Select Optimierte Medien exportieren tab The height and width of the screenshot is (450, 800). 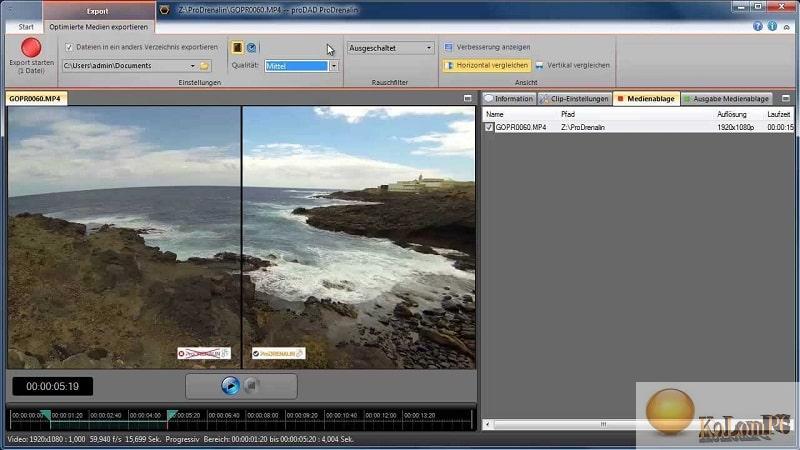pos(98,27)
